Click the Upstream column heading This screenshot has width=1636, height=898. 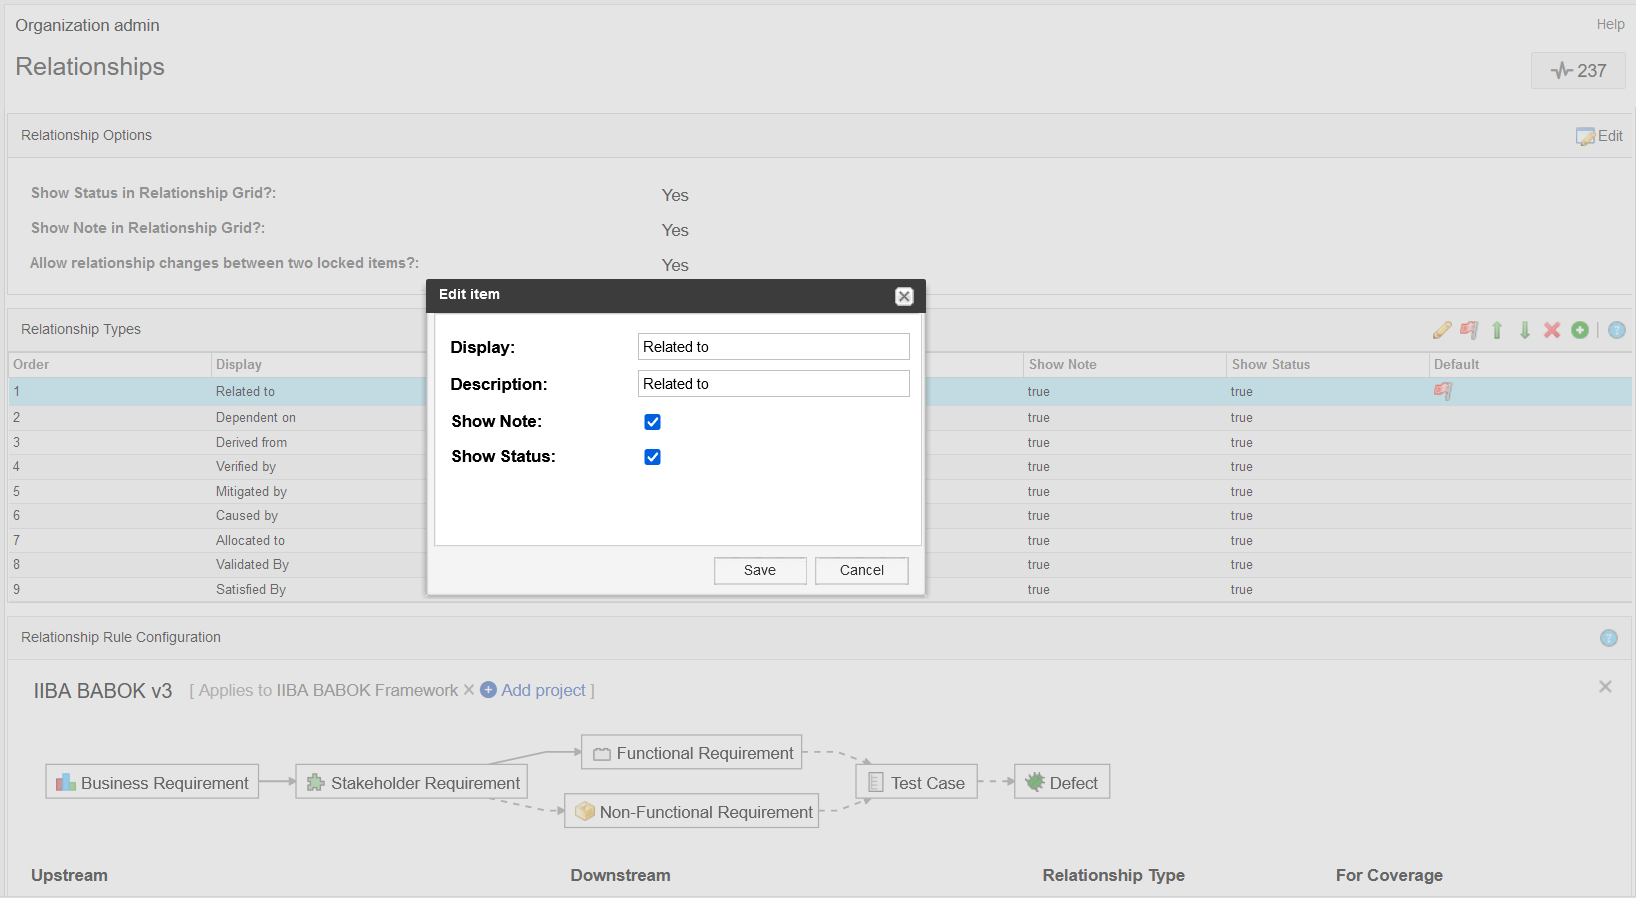point(69,875)
